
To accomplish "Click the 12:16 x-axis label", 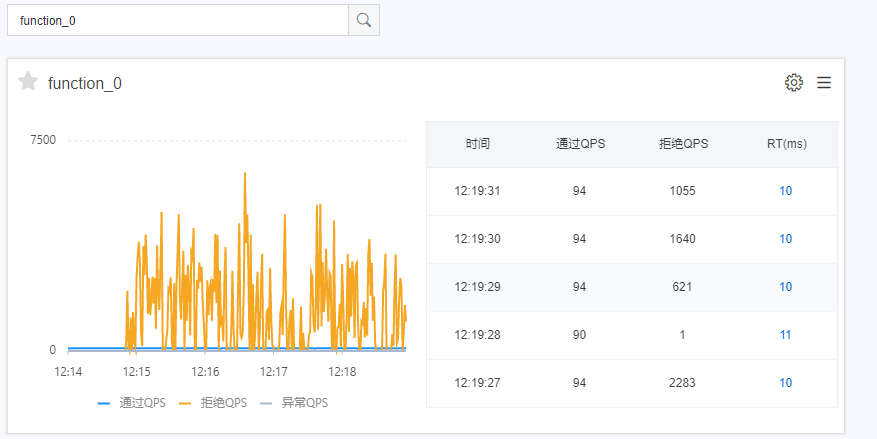I will point(205,372).
